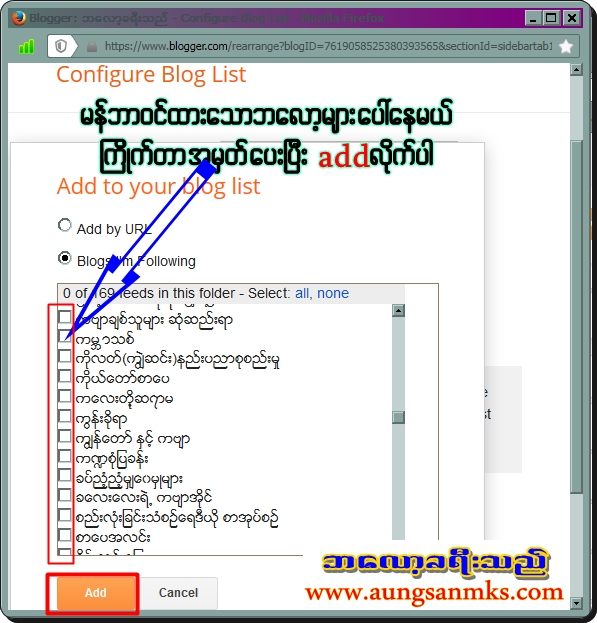Maximize the Firefox window
597x623 pixels.
(x=551, y=18)
